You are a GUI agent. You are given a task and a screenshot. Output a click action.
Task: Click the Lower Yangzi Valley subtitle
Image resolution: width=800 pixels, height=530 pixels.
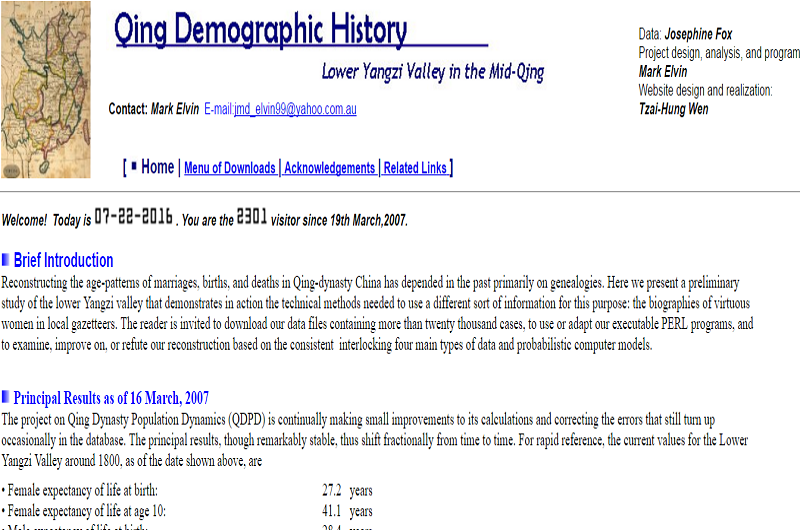click(x=433, y=72)
